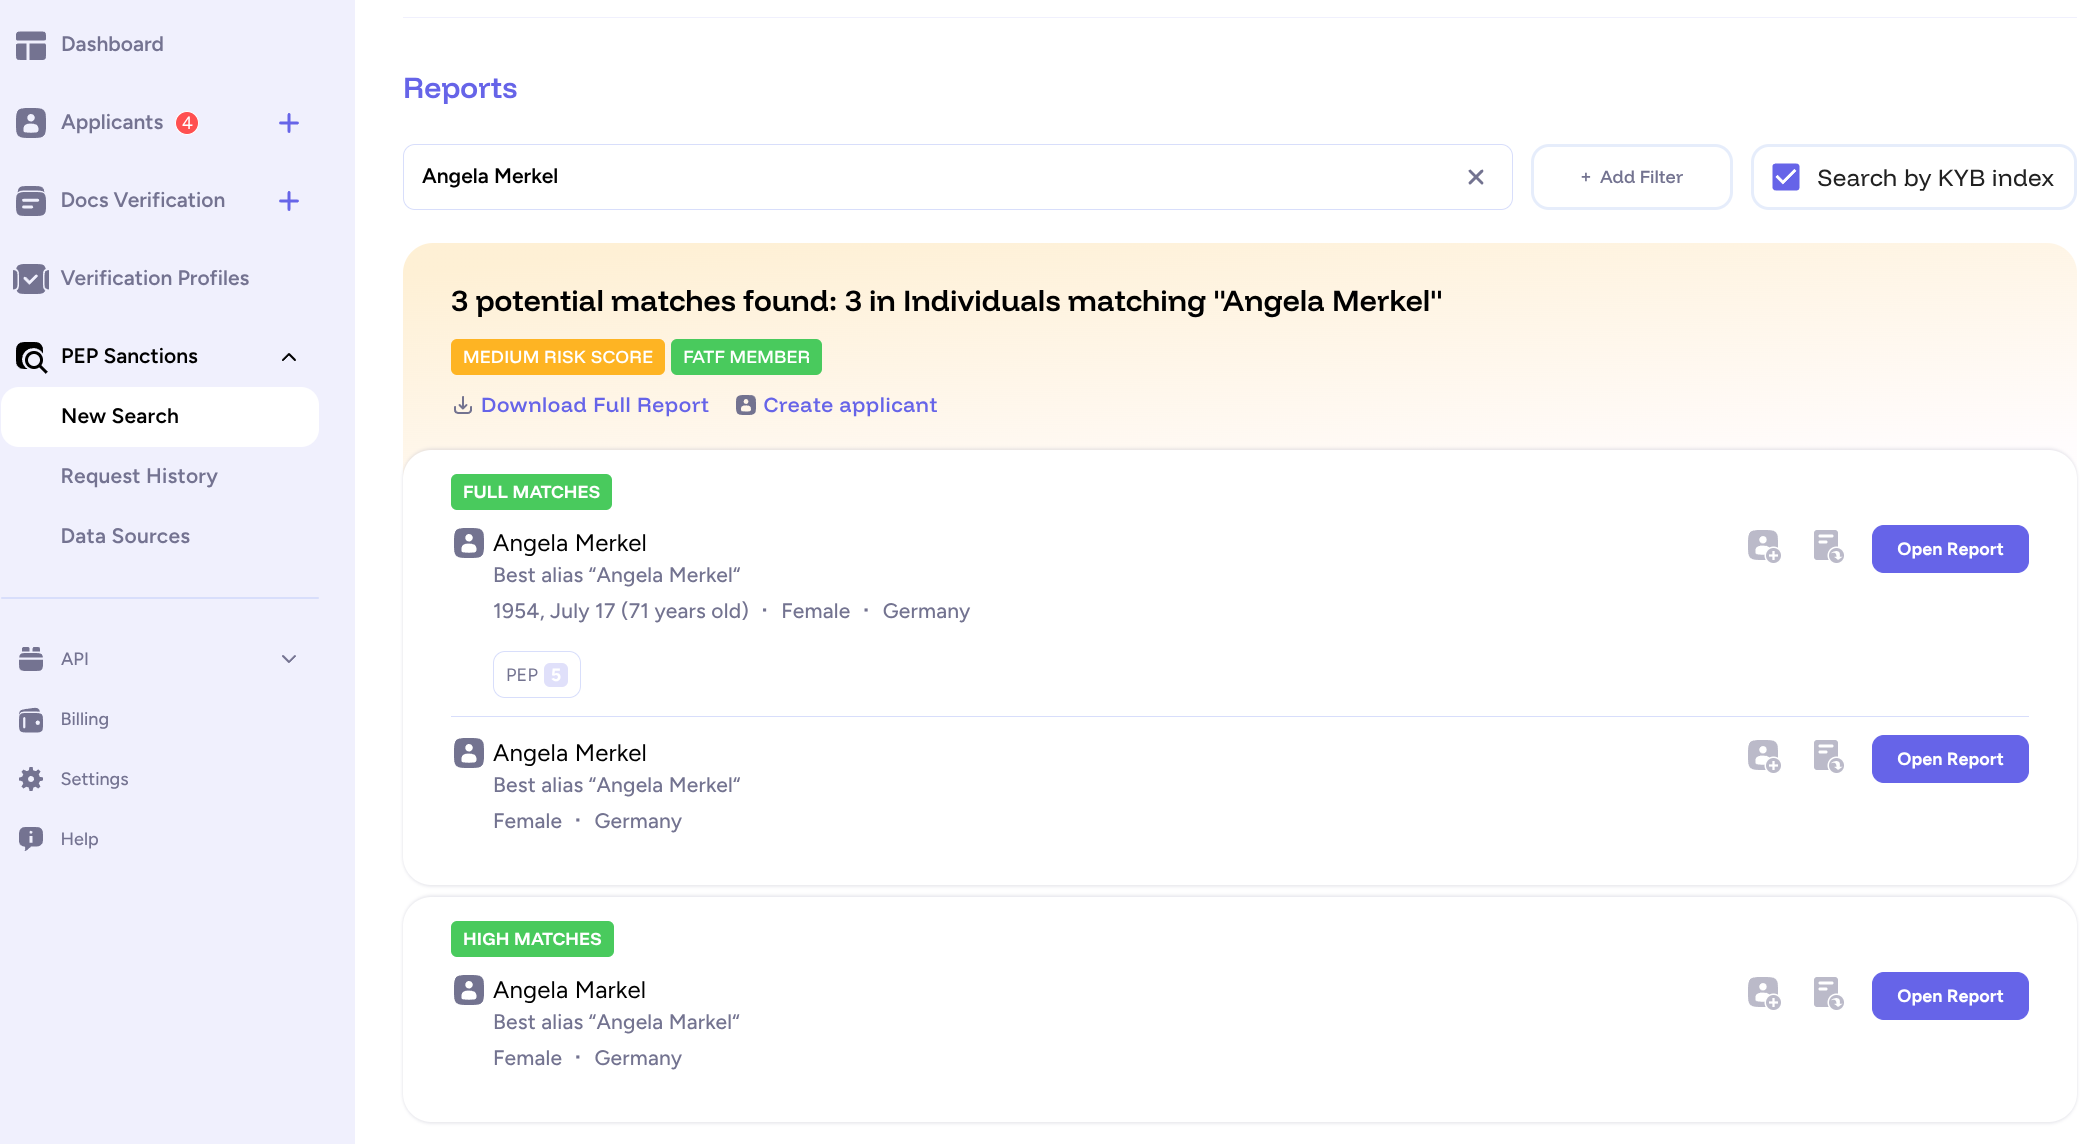The image size is (2097, 1144).
Task: Click the plus next to Docs Verification
Action: click(289, 200)
